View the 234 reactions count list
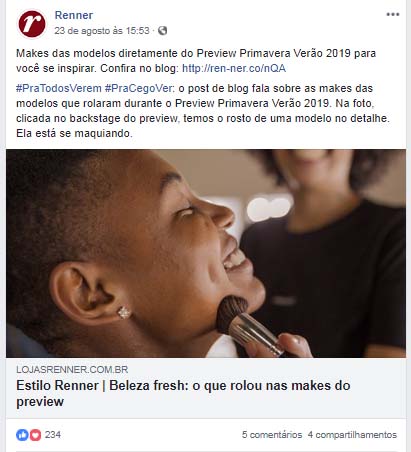The height and width of the screenshot is (452, 411). [53, 435]
